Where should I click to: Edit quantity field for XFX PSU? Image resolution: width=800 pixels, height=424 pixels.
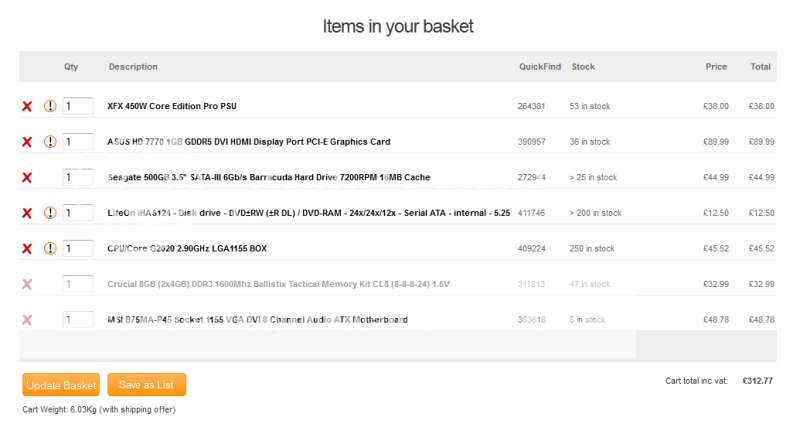78,106
